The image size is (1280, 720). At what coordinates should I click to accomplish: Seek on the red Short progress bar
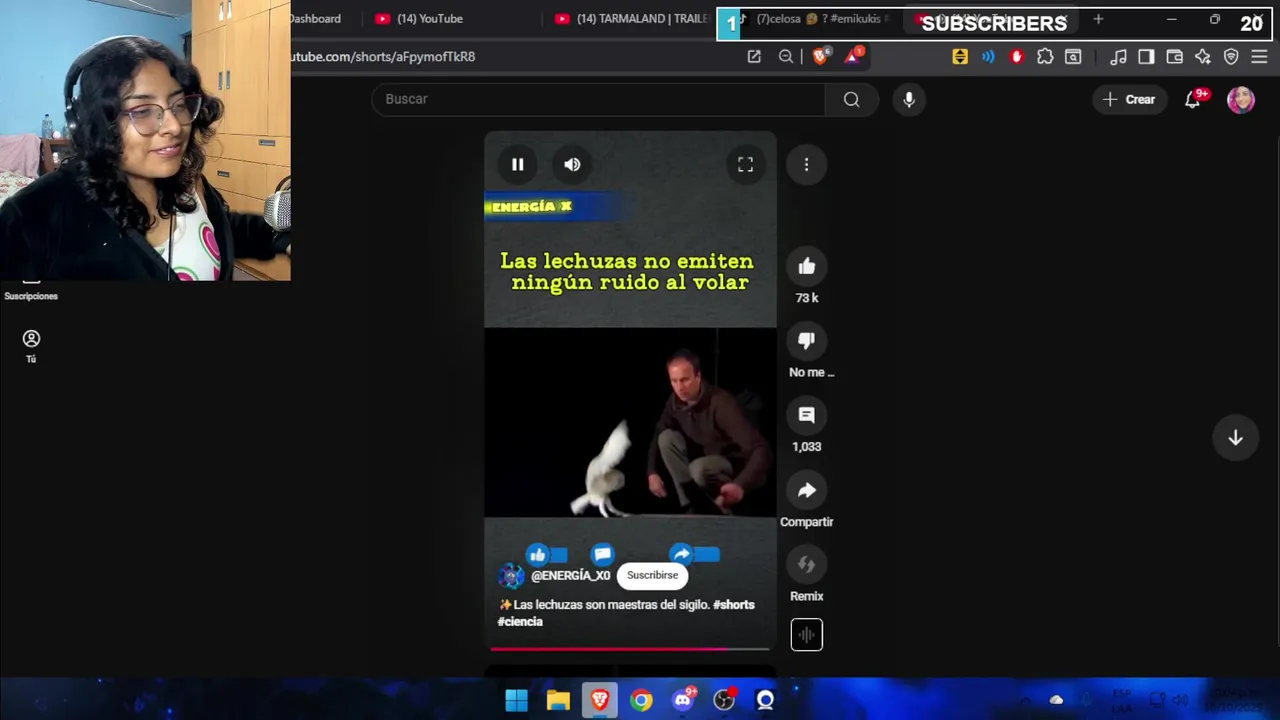click(x=630, y=648)
